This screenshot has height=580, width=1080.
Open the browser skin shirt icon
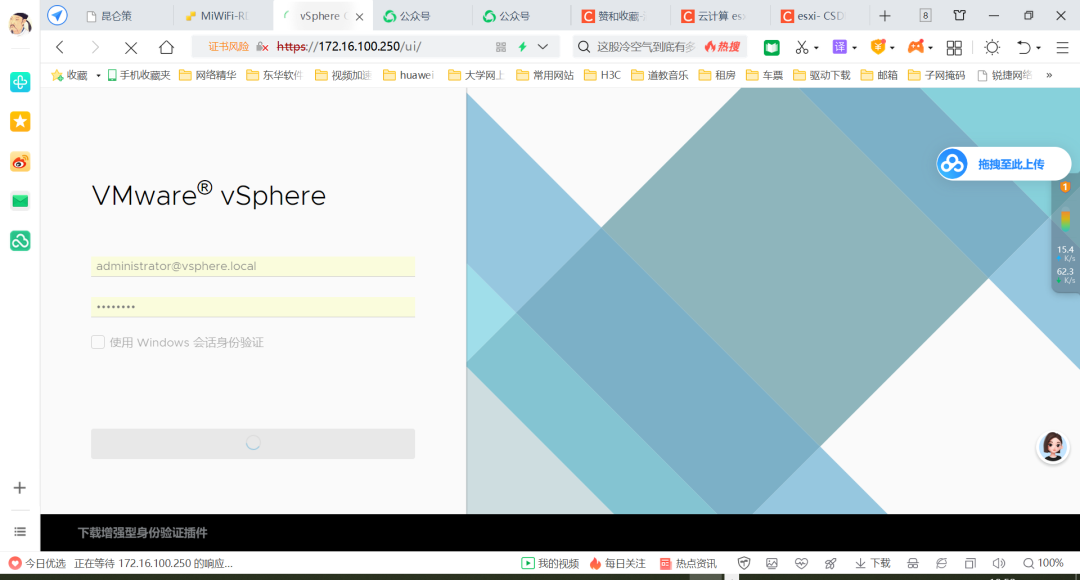click(959, 15)
